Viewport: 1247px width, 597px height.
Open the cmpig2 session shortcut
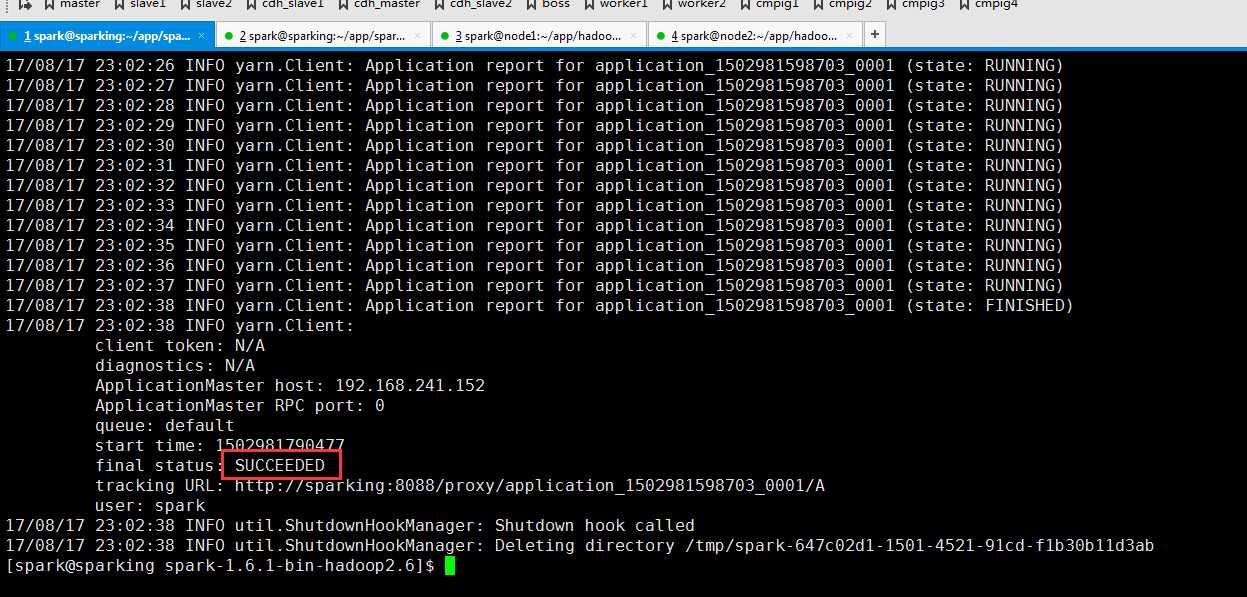click(842, 4)
